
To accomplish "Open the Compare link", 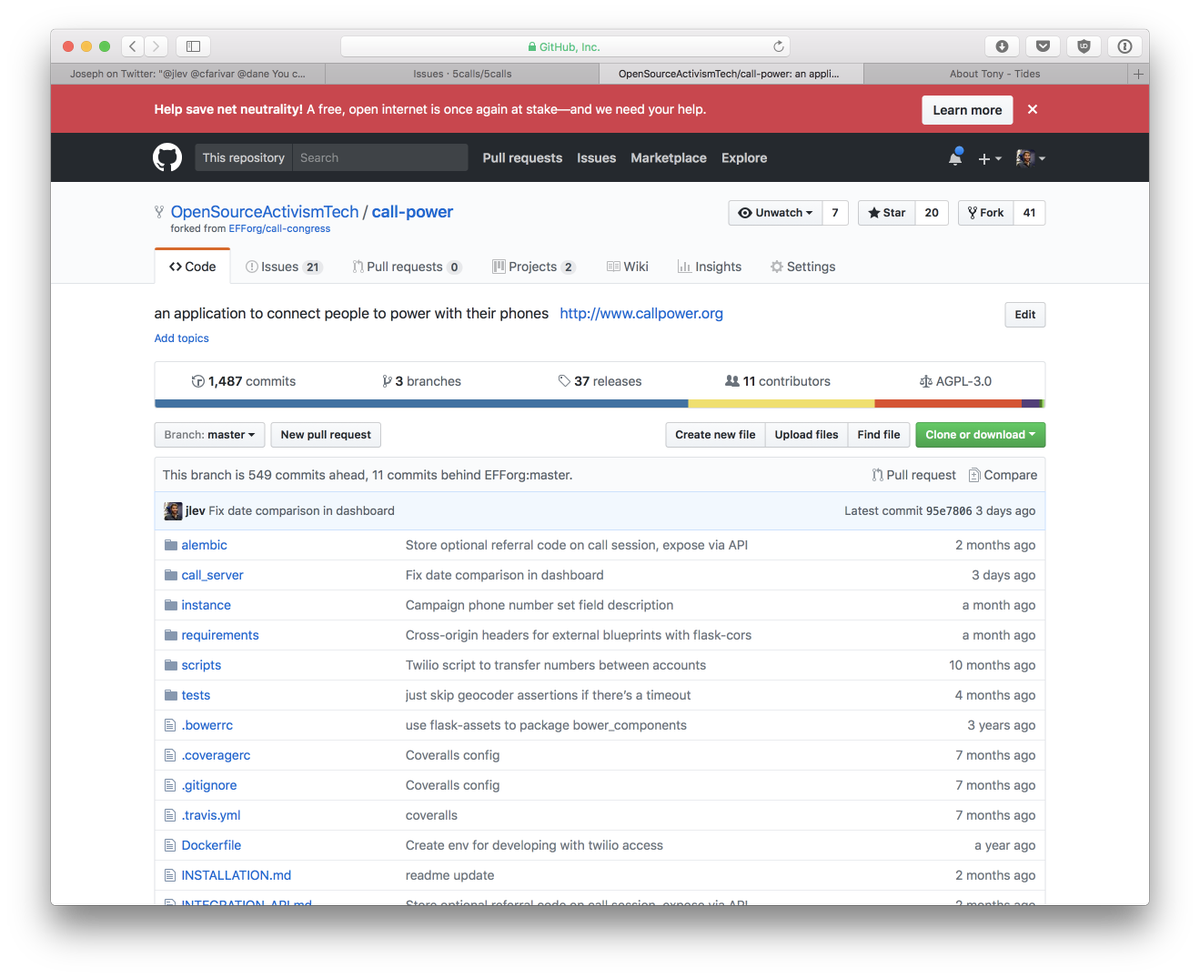I will click(1003, 475).
